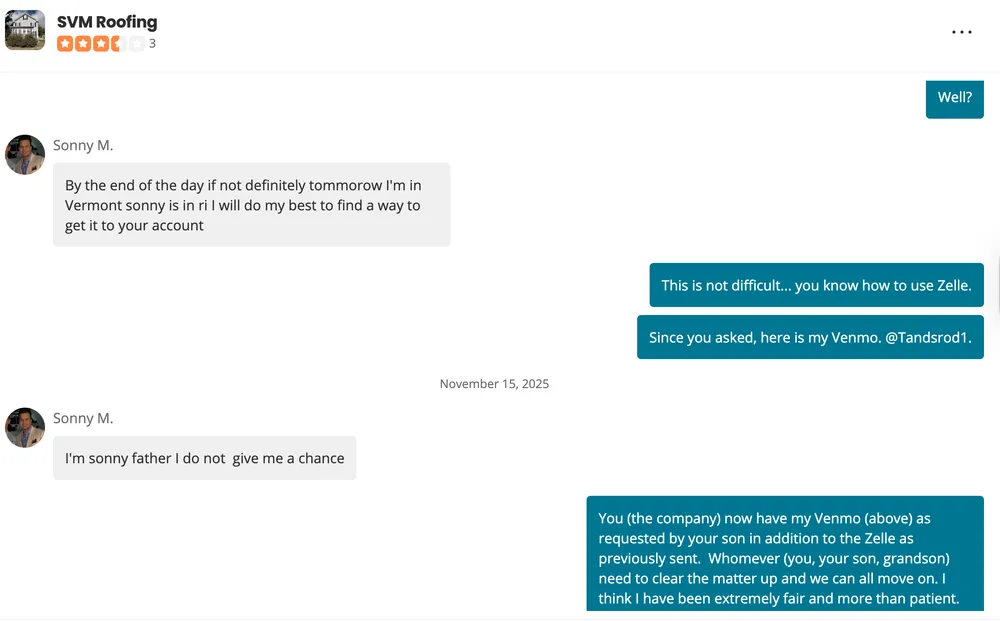This screenshot has width=1000, height=621.
Task: Click the first star in the rating
Action: pos(65,44)
